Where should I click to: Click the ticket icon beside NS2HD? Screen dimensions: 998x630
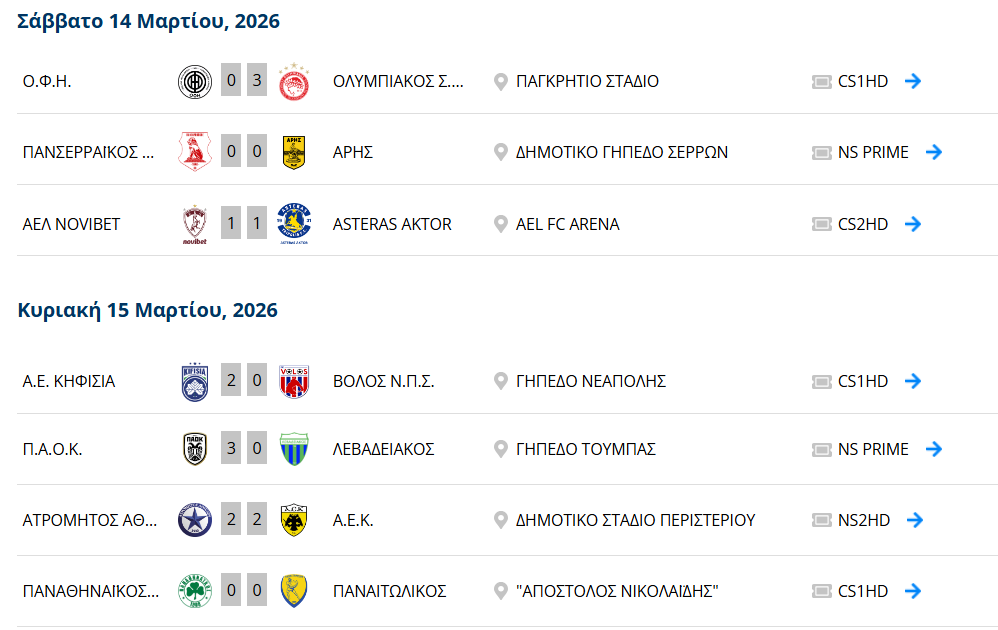(822, 520)
